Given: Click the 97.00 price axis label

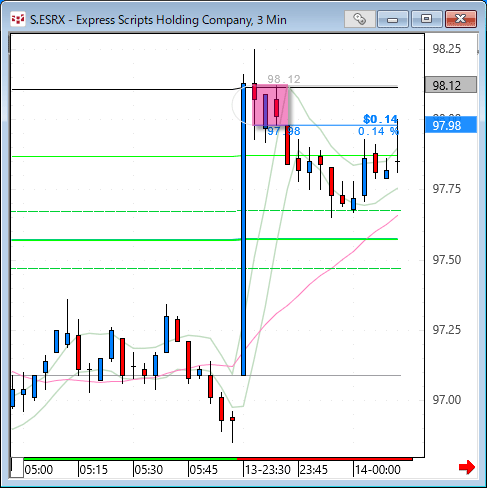Looking at the screenshot, I should click(x=447, y=400).
